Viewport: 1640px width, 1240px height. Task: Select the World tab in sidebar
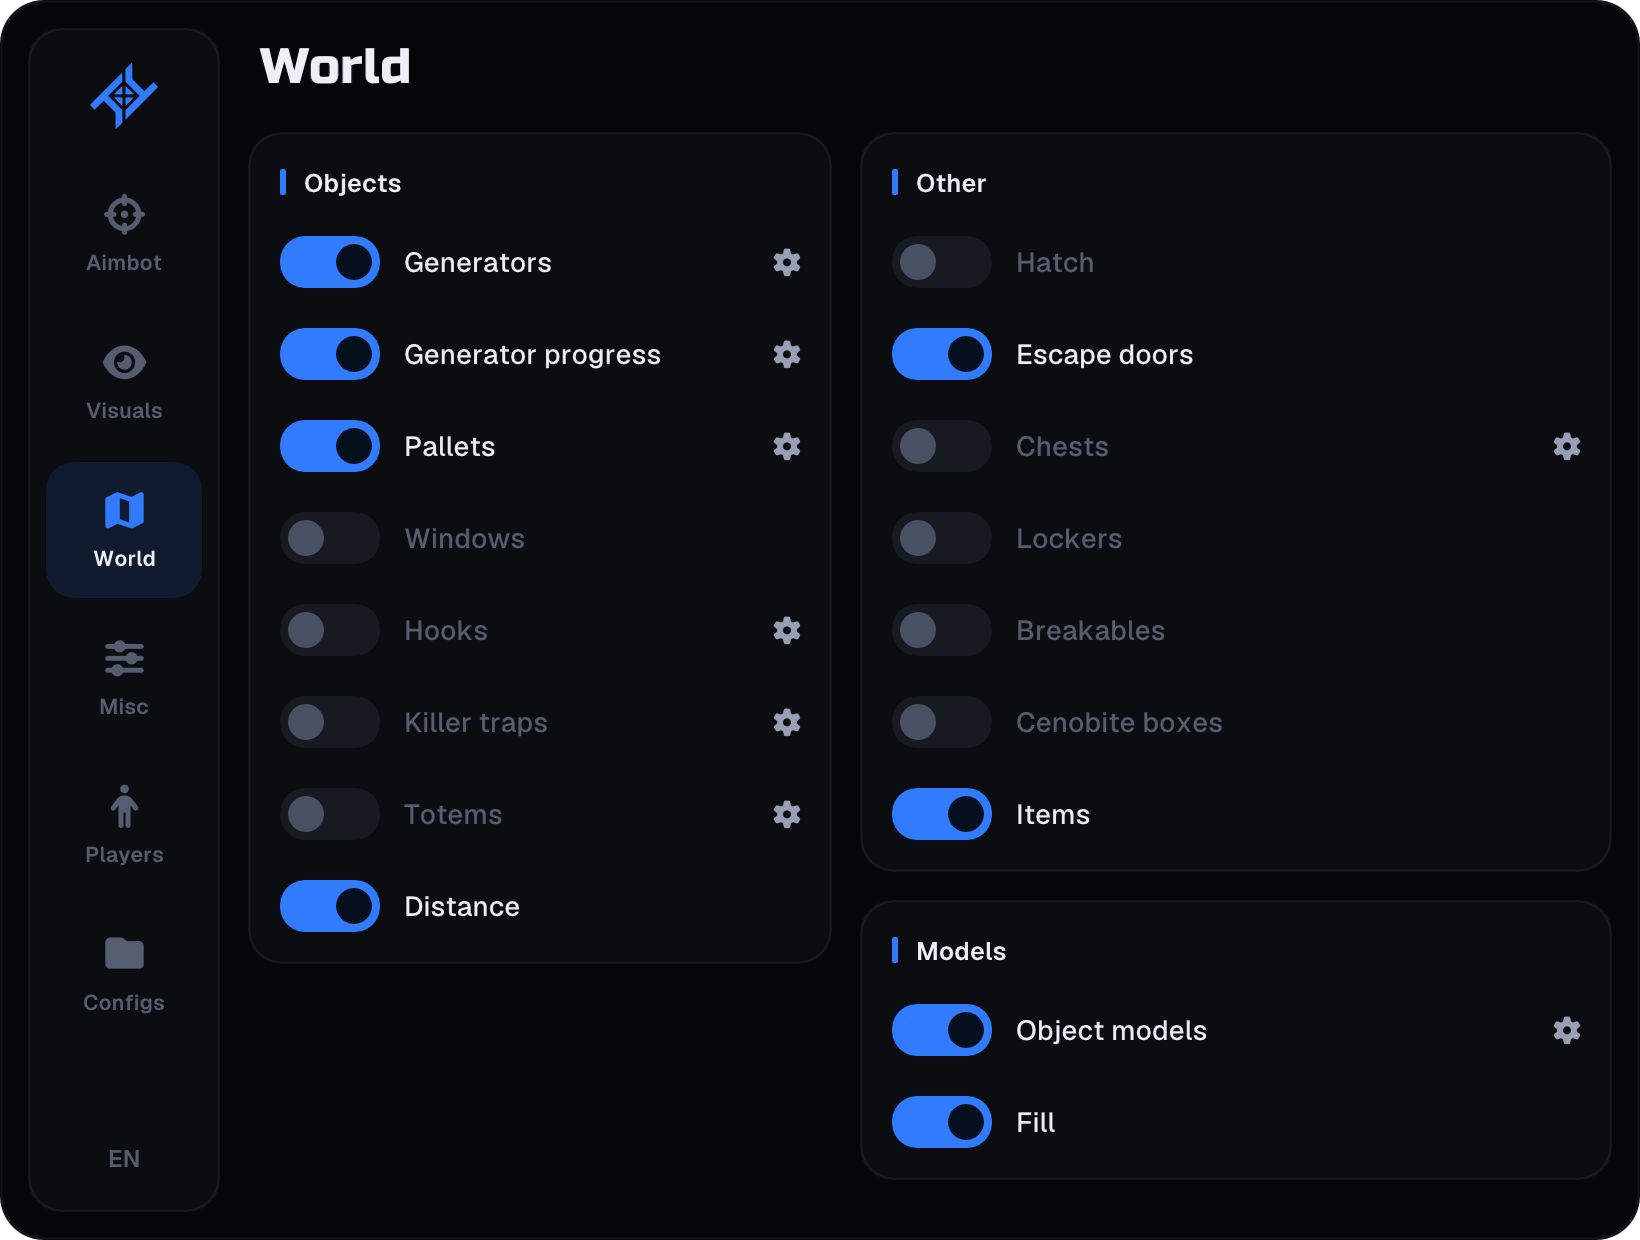pyautogui.click(x=124, y=530)
